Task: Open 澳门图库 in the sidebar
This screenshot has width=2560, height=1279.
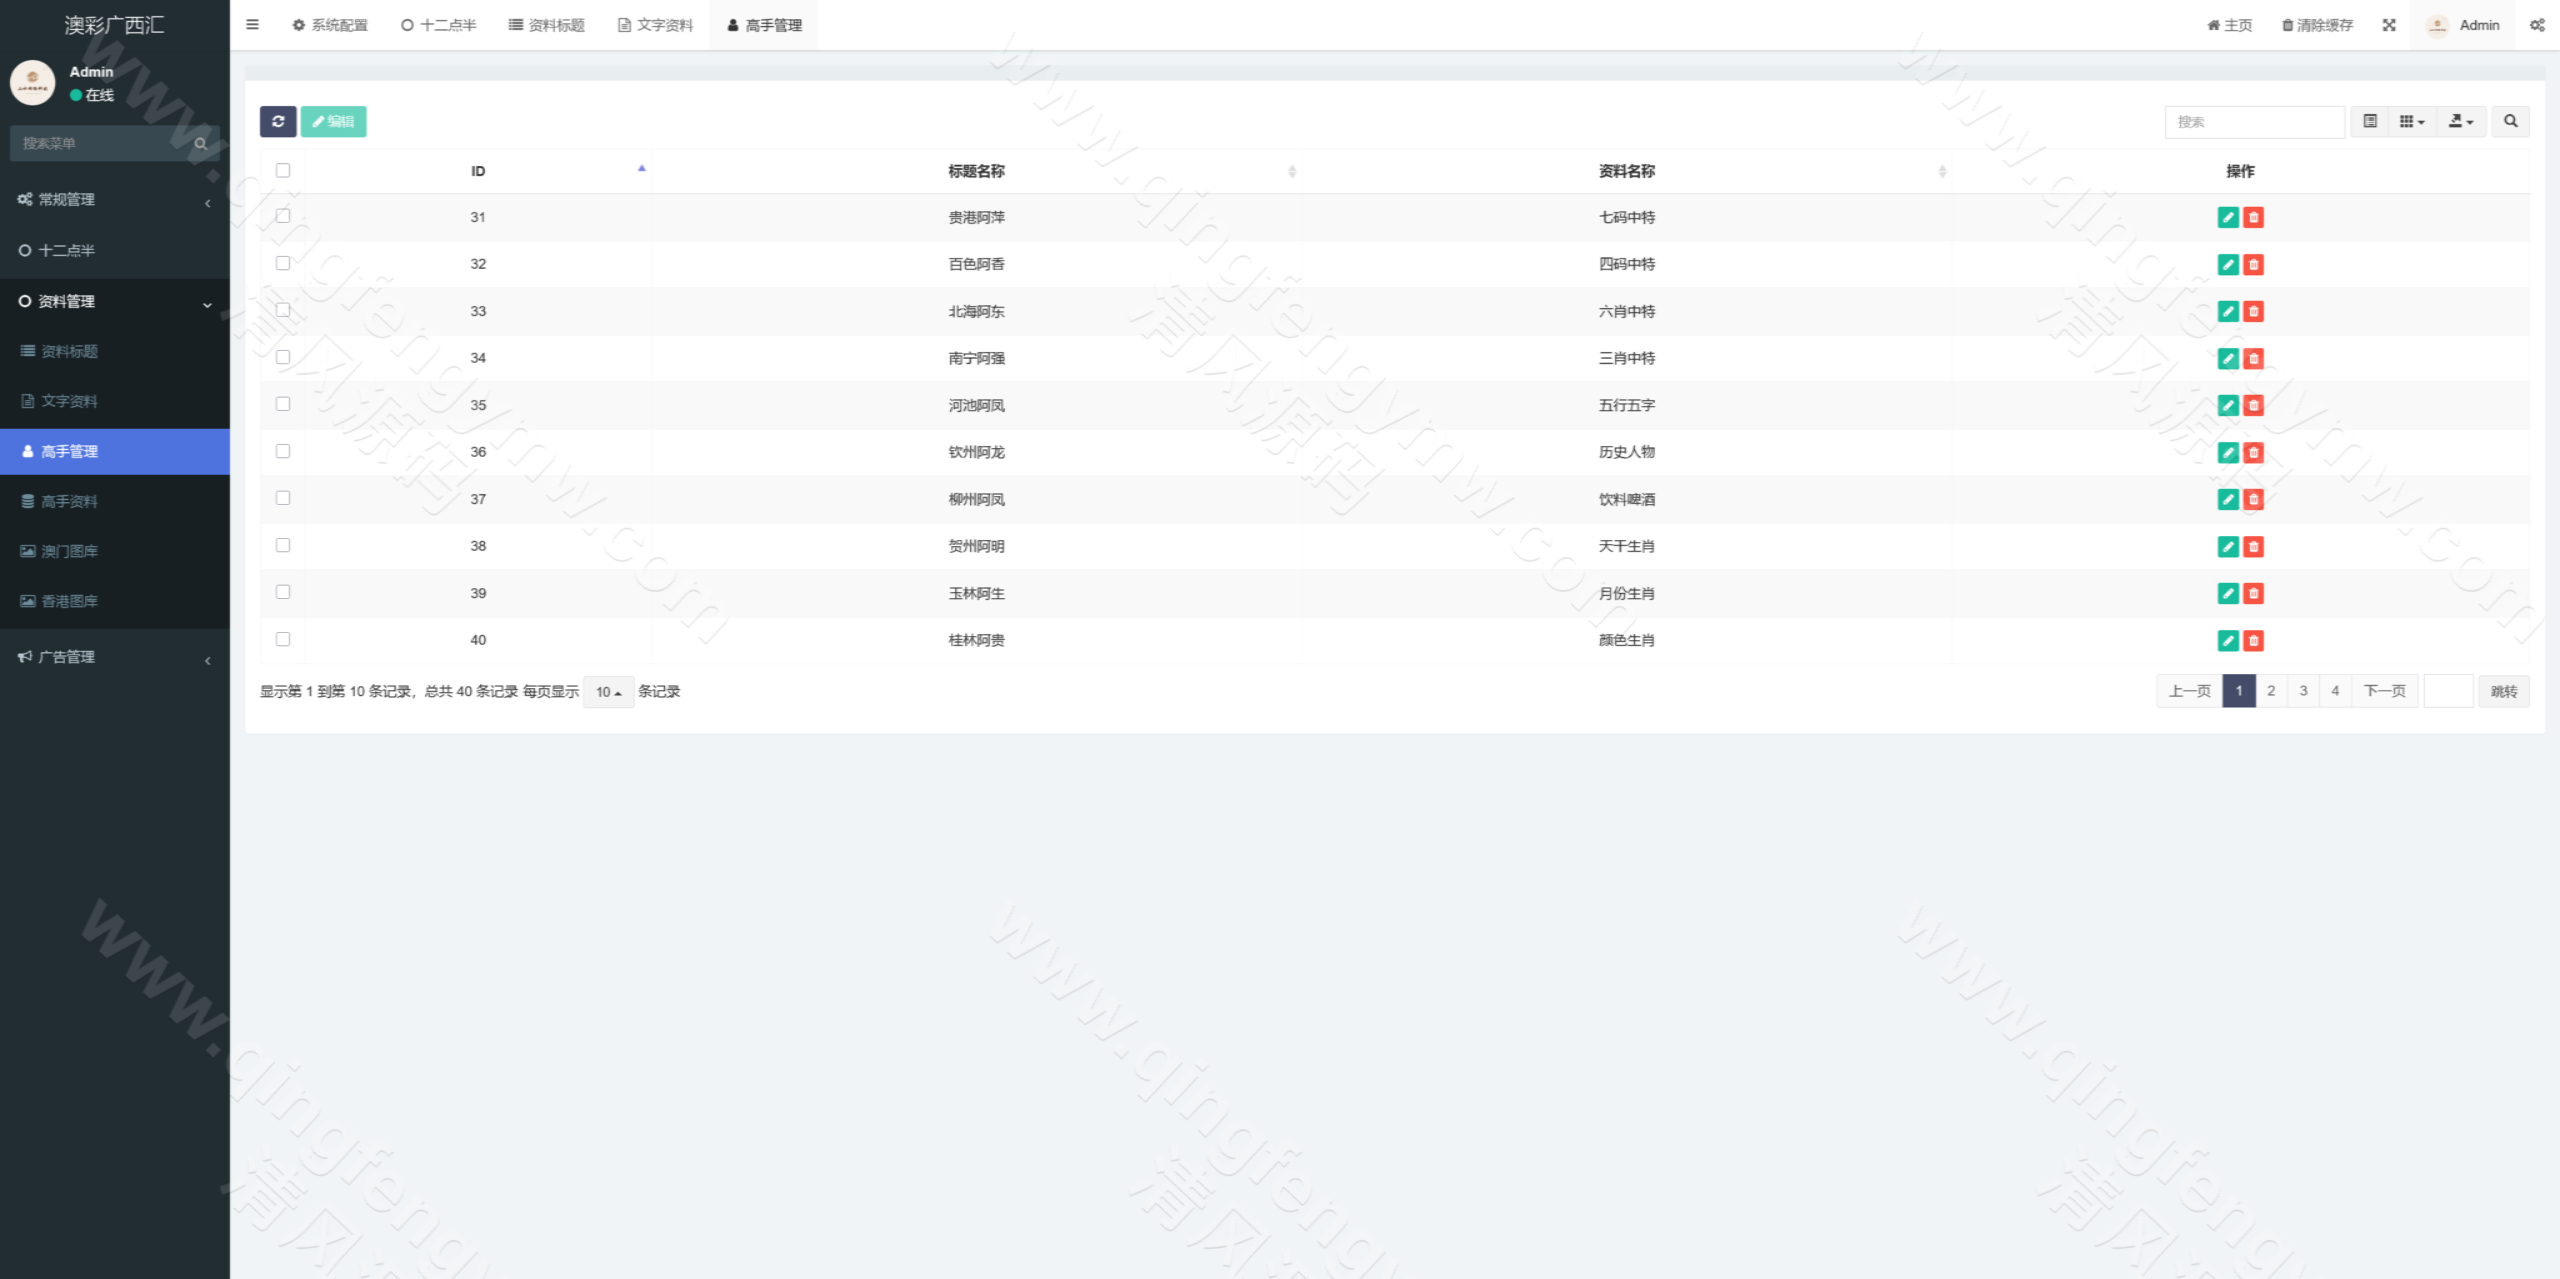Action: point(115,552)
